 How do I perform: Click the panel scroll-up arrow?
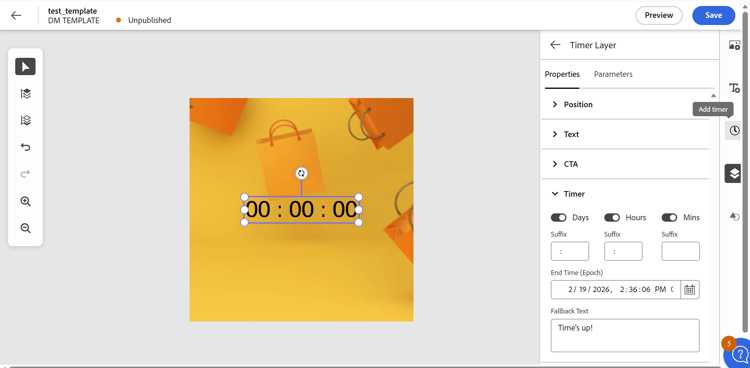click(x=713, y=95)
